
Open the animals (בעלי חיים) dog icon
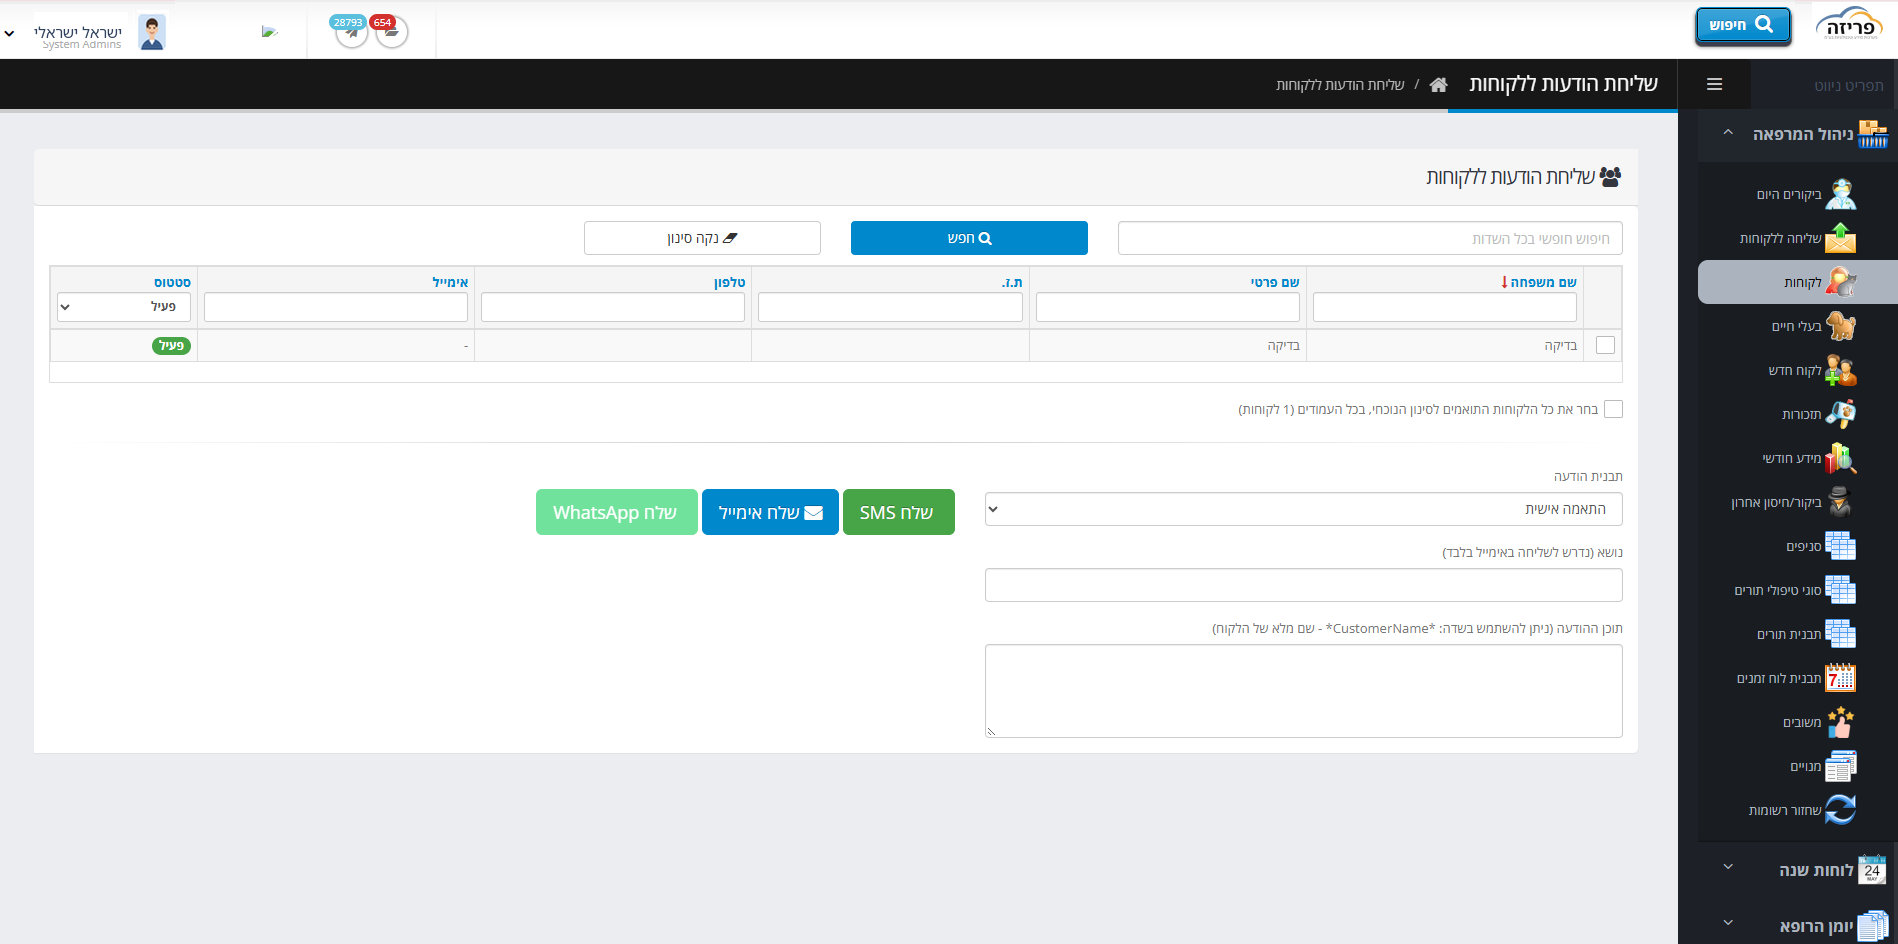pos(1840,326)
